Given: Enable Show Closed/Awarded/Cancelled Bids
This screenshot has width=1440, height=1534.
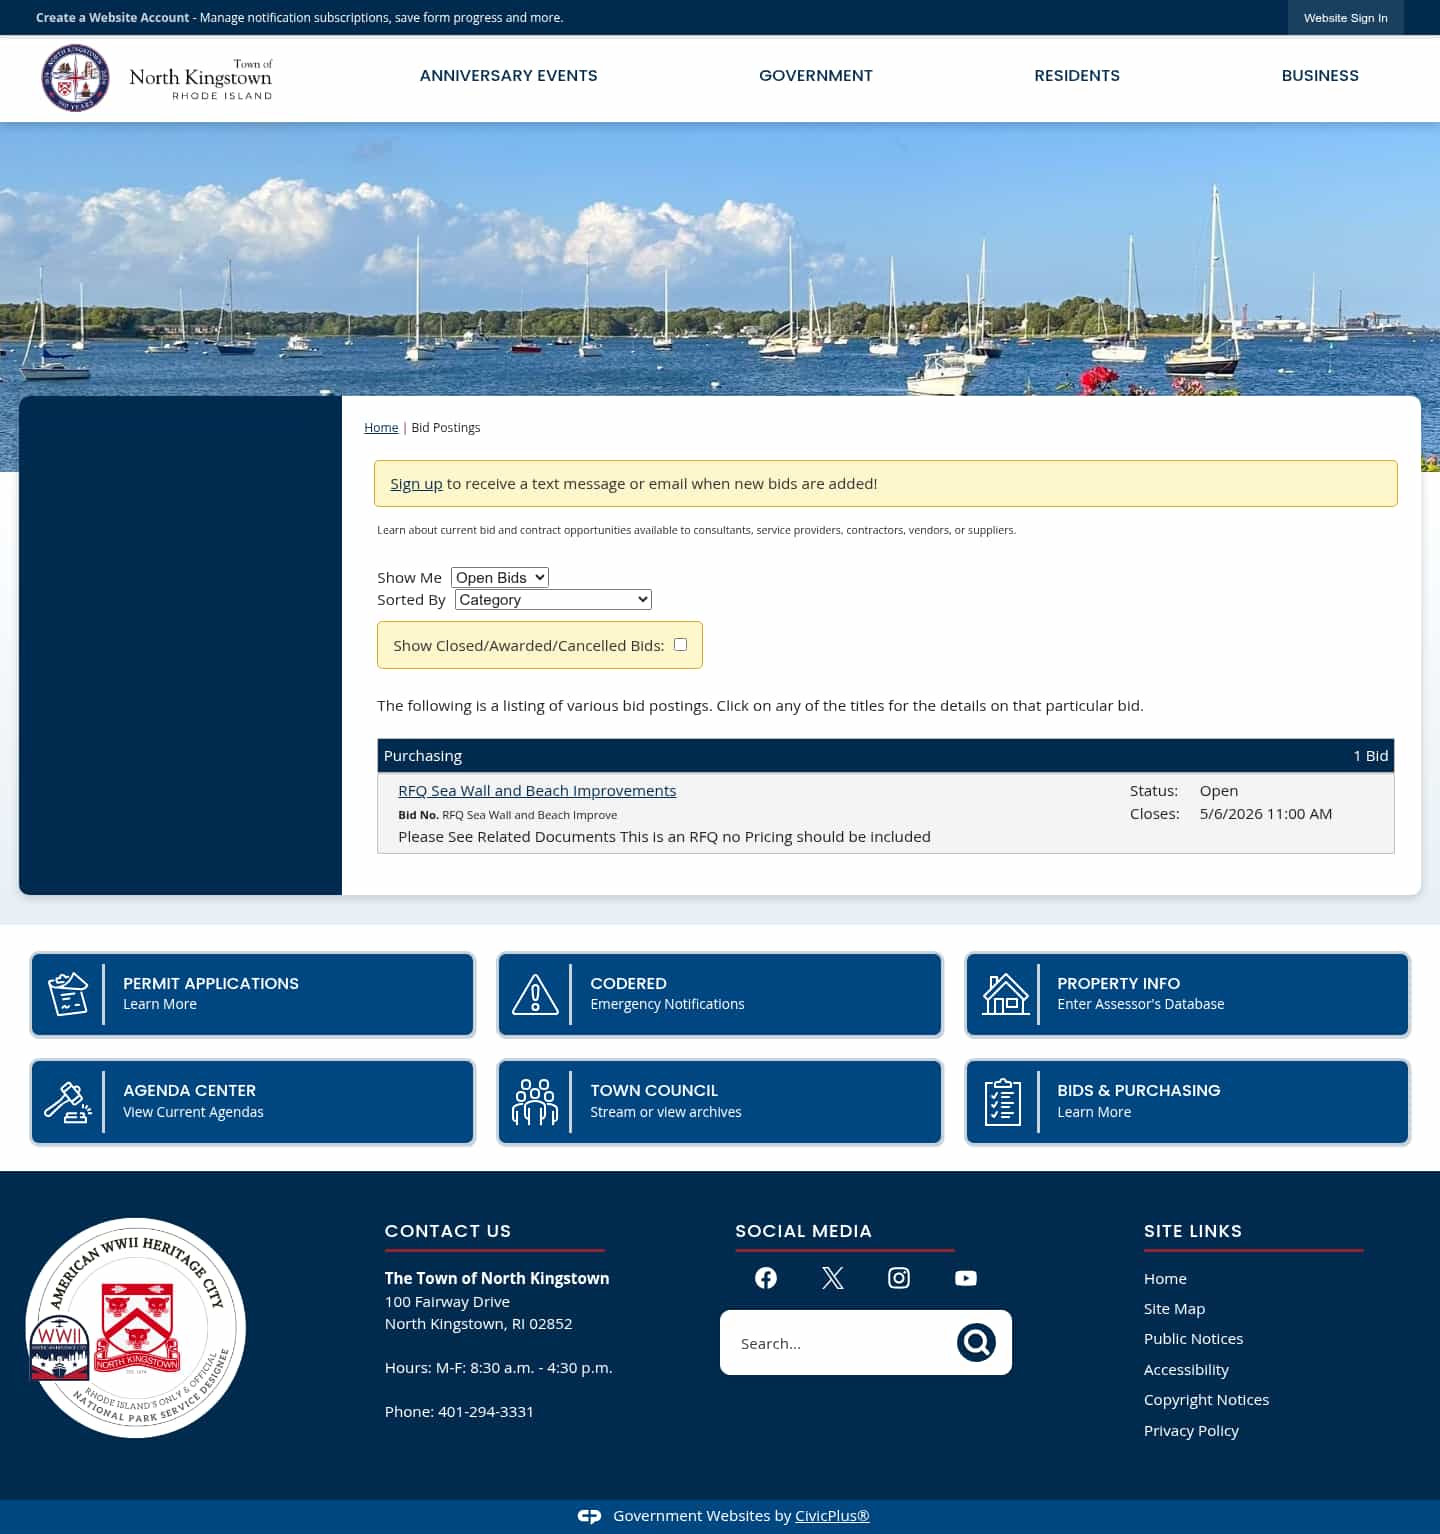Looking at the screenshot, I should coord(680,644).
